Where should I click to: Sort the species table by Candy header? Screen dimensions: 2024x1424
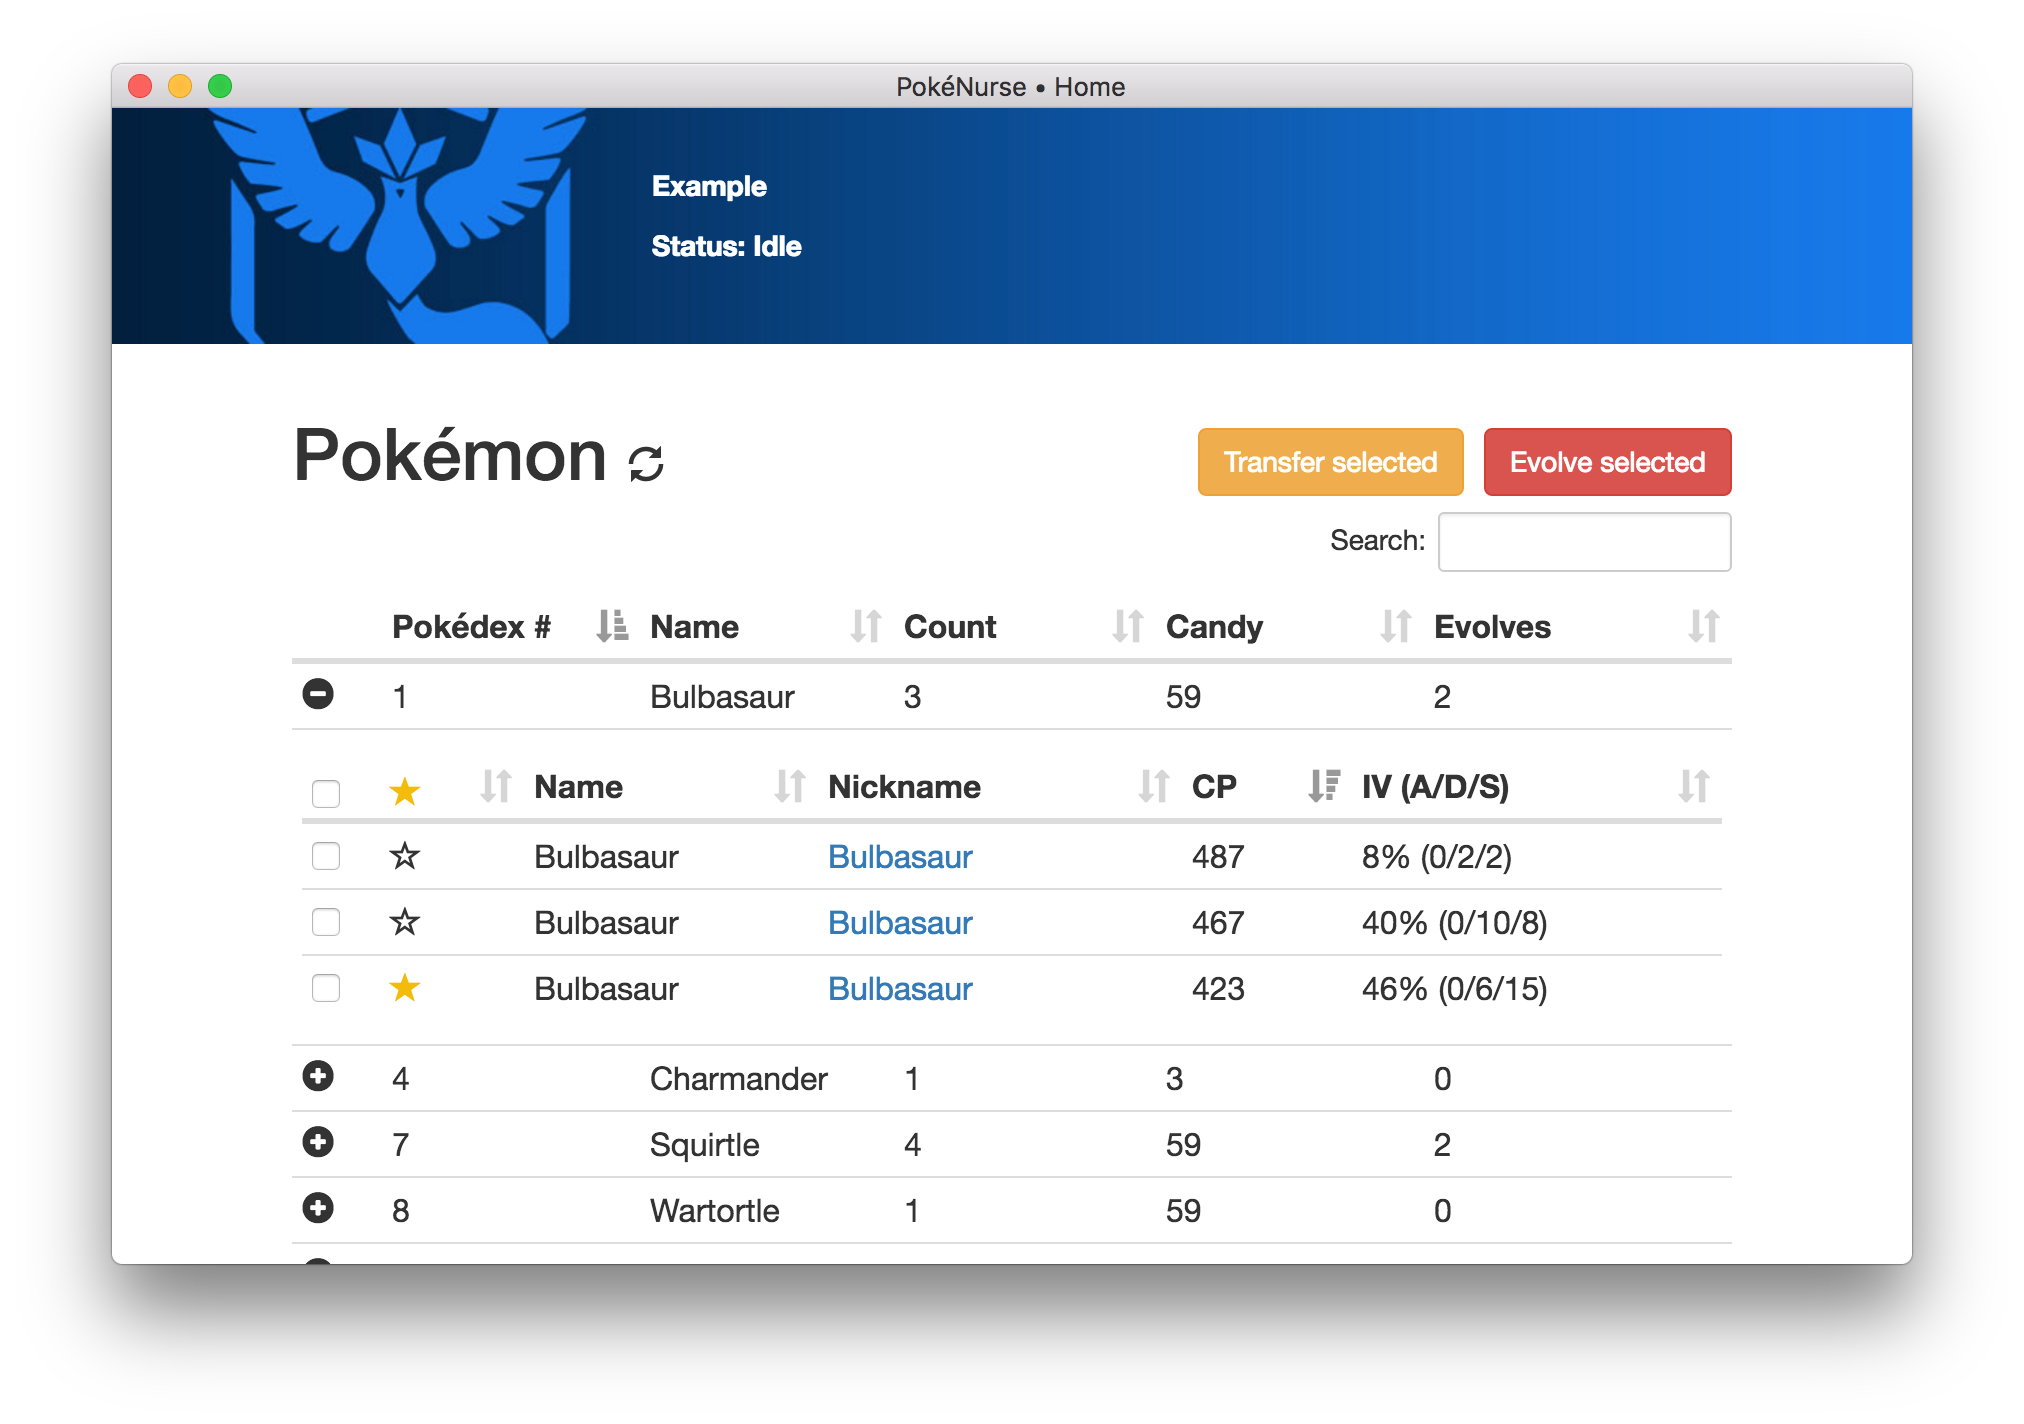(1214, 627)
